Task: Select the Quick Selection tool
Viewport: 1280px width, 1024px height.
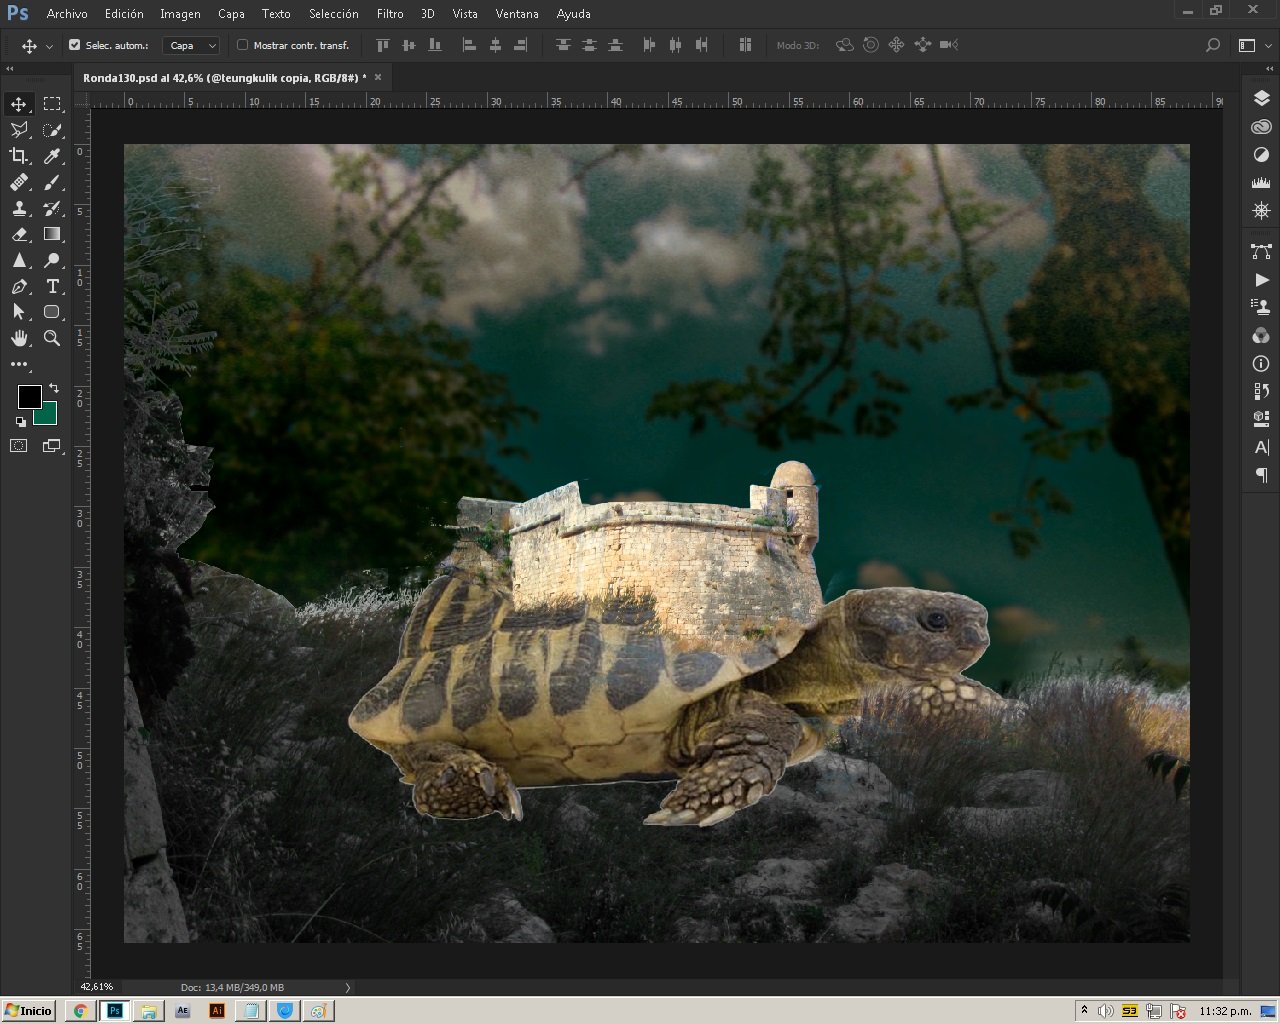Action: (x=52, y=130)
